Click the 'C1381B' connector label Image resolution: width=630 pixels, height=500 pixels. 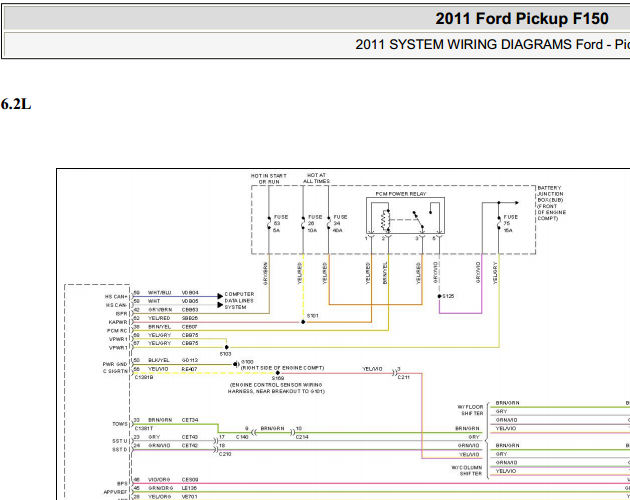click(x=144, y=377)
